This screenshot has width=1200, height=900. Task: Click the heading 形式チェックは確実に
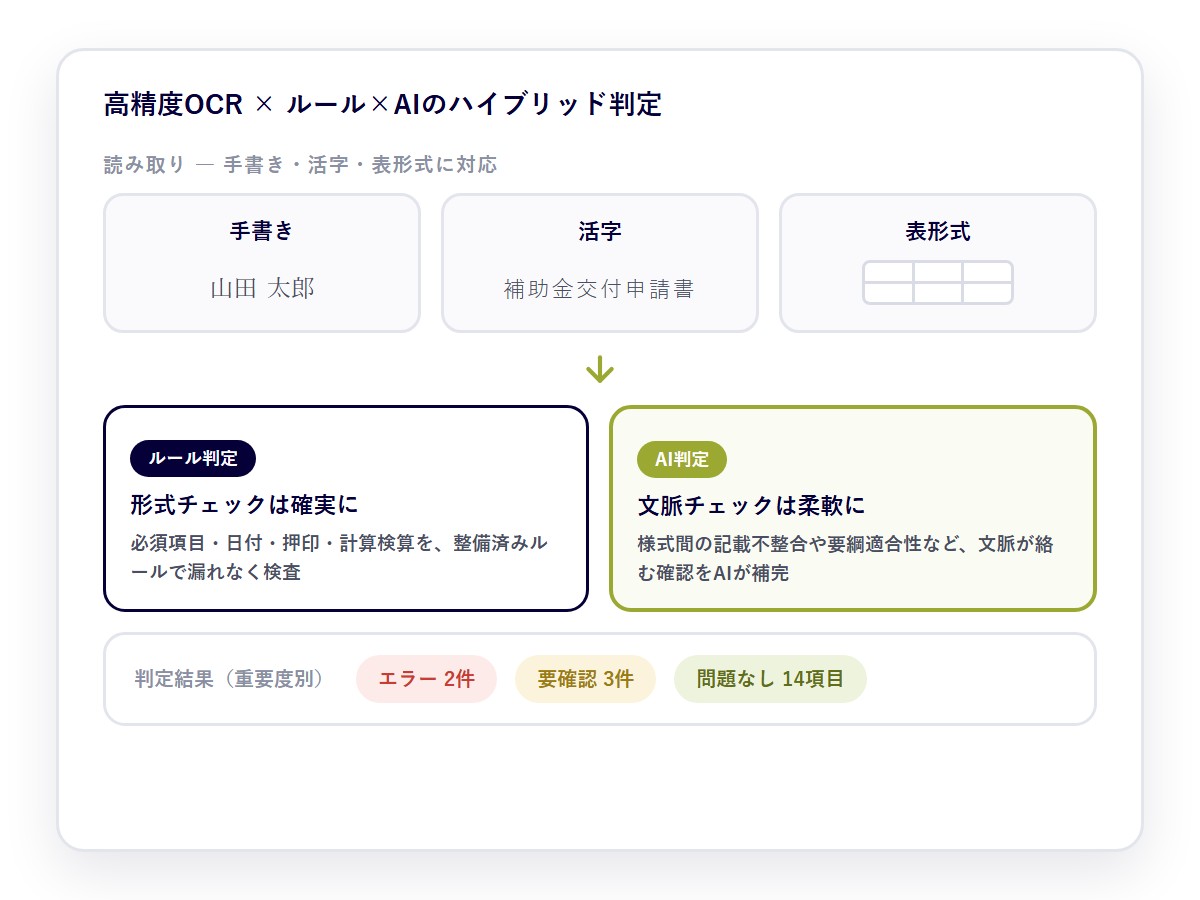[x=244, y=505]
